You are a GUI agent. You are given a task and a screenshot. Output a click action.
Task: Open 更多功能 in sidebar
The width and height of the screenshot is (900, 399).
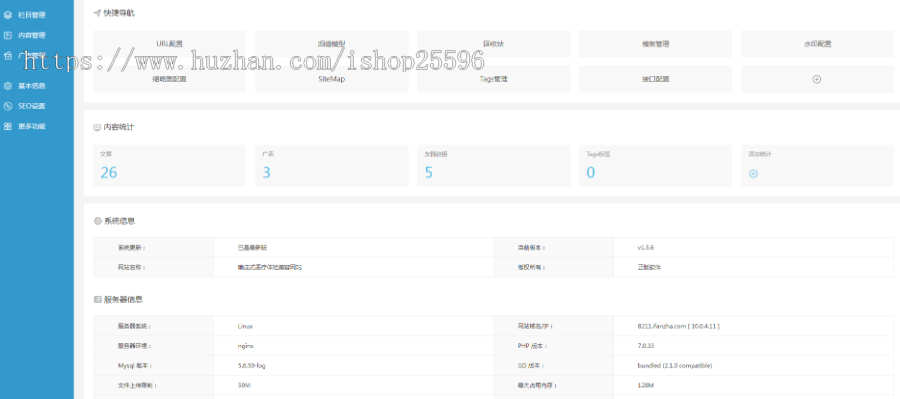point(32,126)
